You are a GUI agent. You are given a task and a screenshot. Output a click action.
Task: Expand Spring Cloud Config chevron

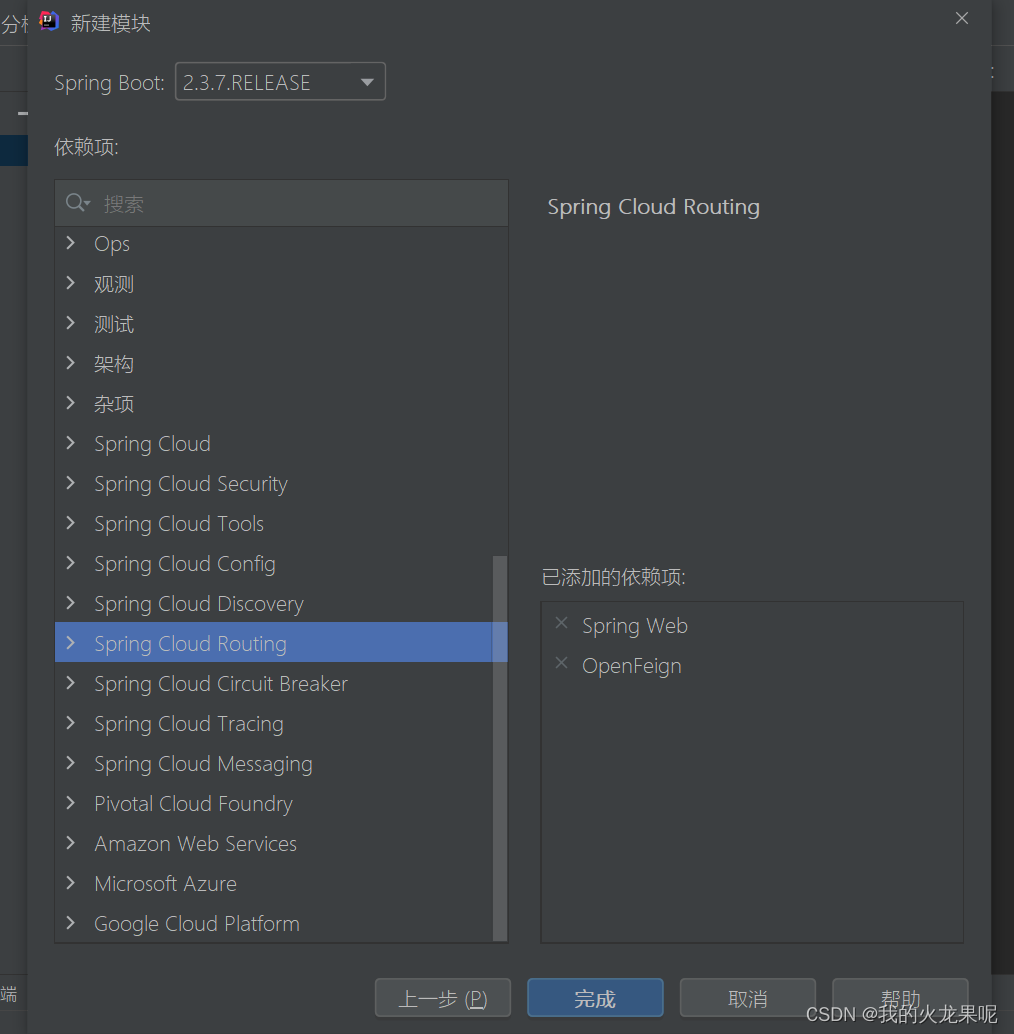71,563
